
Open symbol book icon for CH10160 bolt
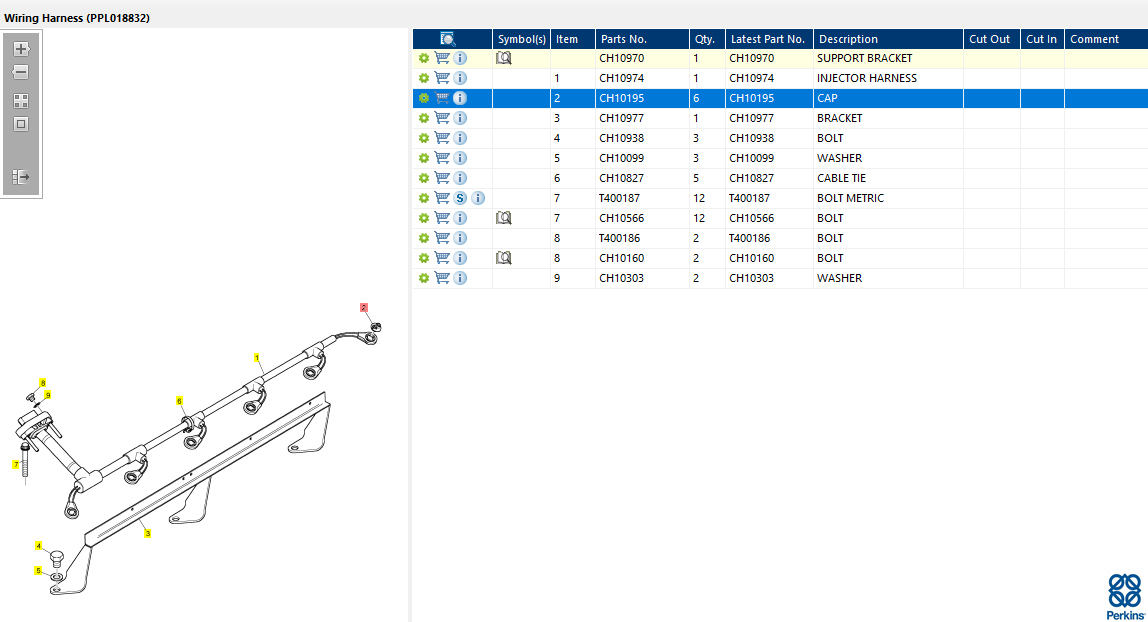pyautogui.click(x=504, y=258)
